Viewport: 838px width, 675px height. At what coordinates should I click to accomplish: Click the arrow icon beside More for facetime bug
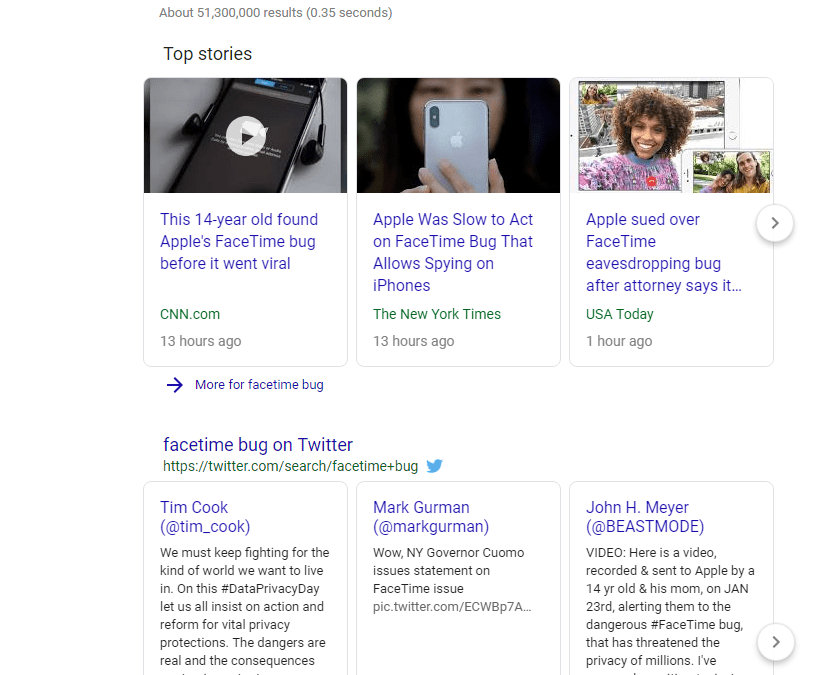tap(175, 385)
